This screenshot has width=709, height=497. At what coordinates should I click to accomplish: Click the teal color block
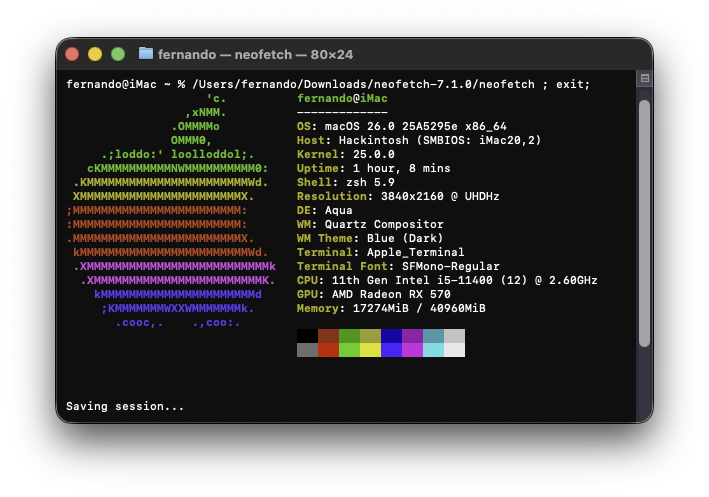click(x=434, y=336)
